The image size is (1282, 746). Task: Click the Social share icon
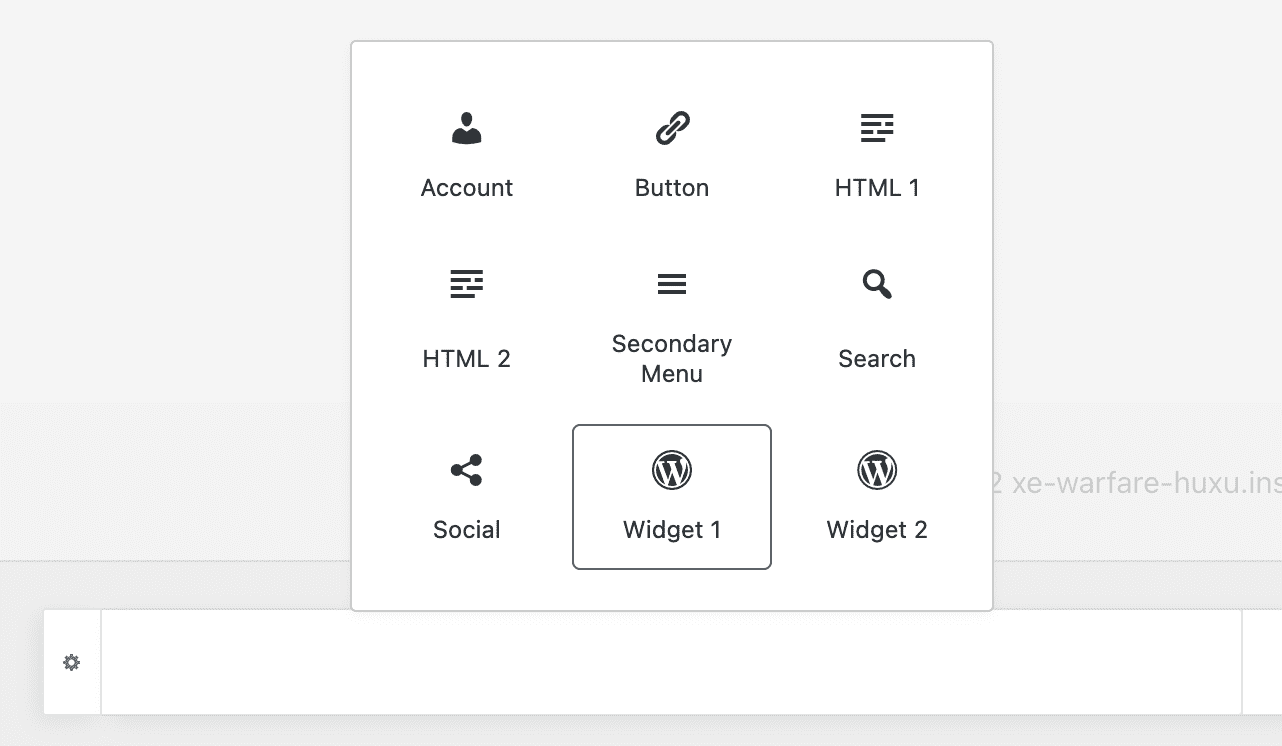pos(467,470)
